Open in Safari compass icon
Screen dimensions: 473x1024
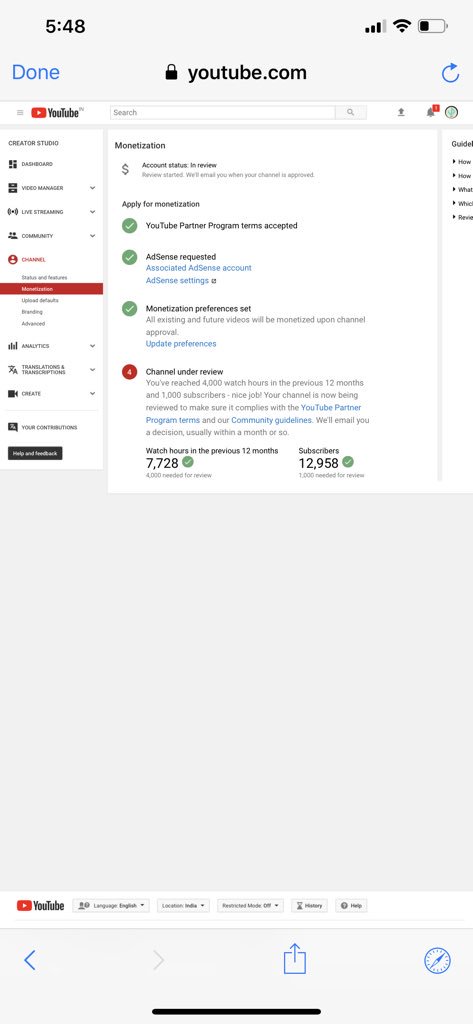coord(437,960)
